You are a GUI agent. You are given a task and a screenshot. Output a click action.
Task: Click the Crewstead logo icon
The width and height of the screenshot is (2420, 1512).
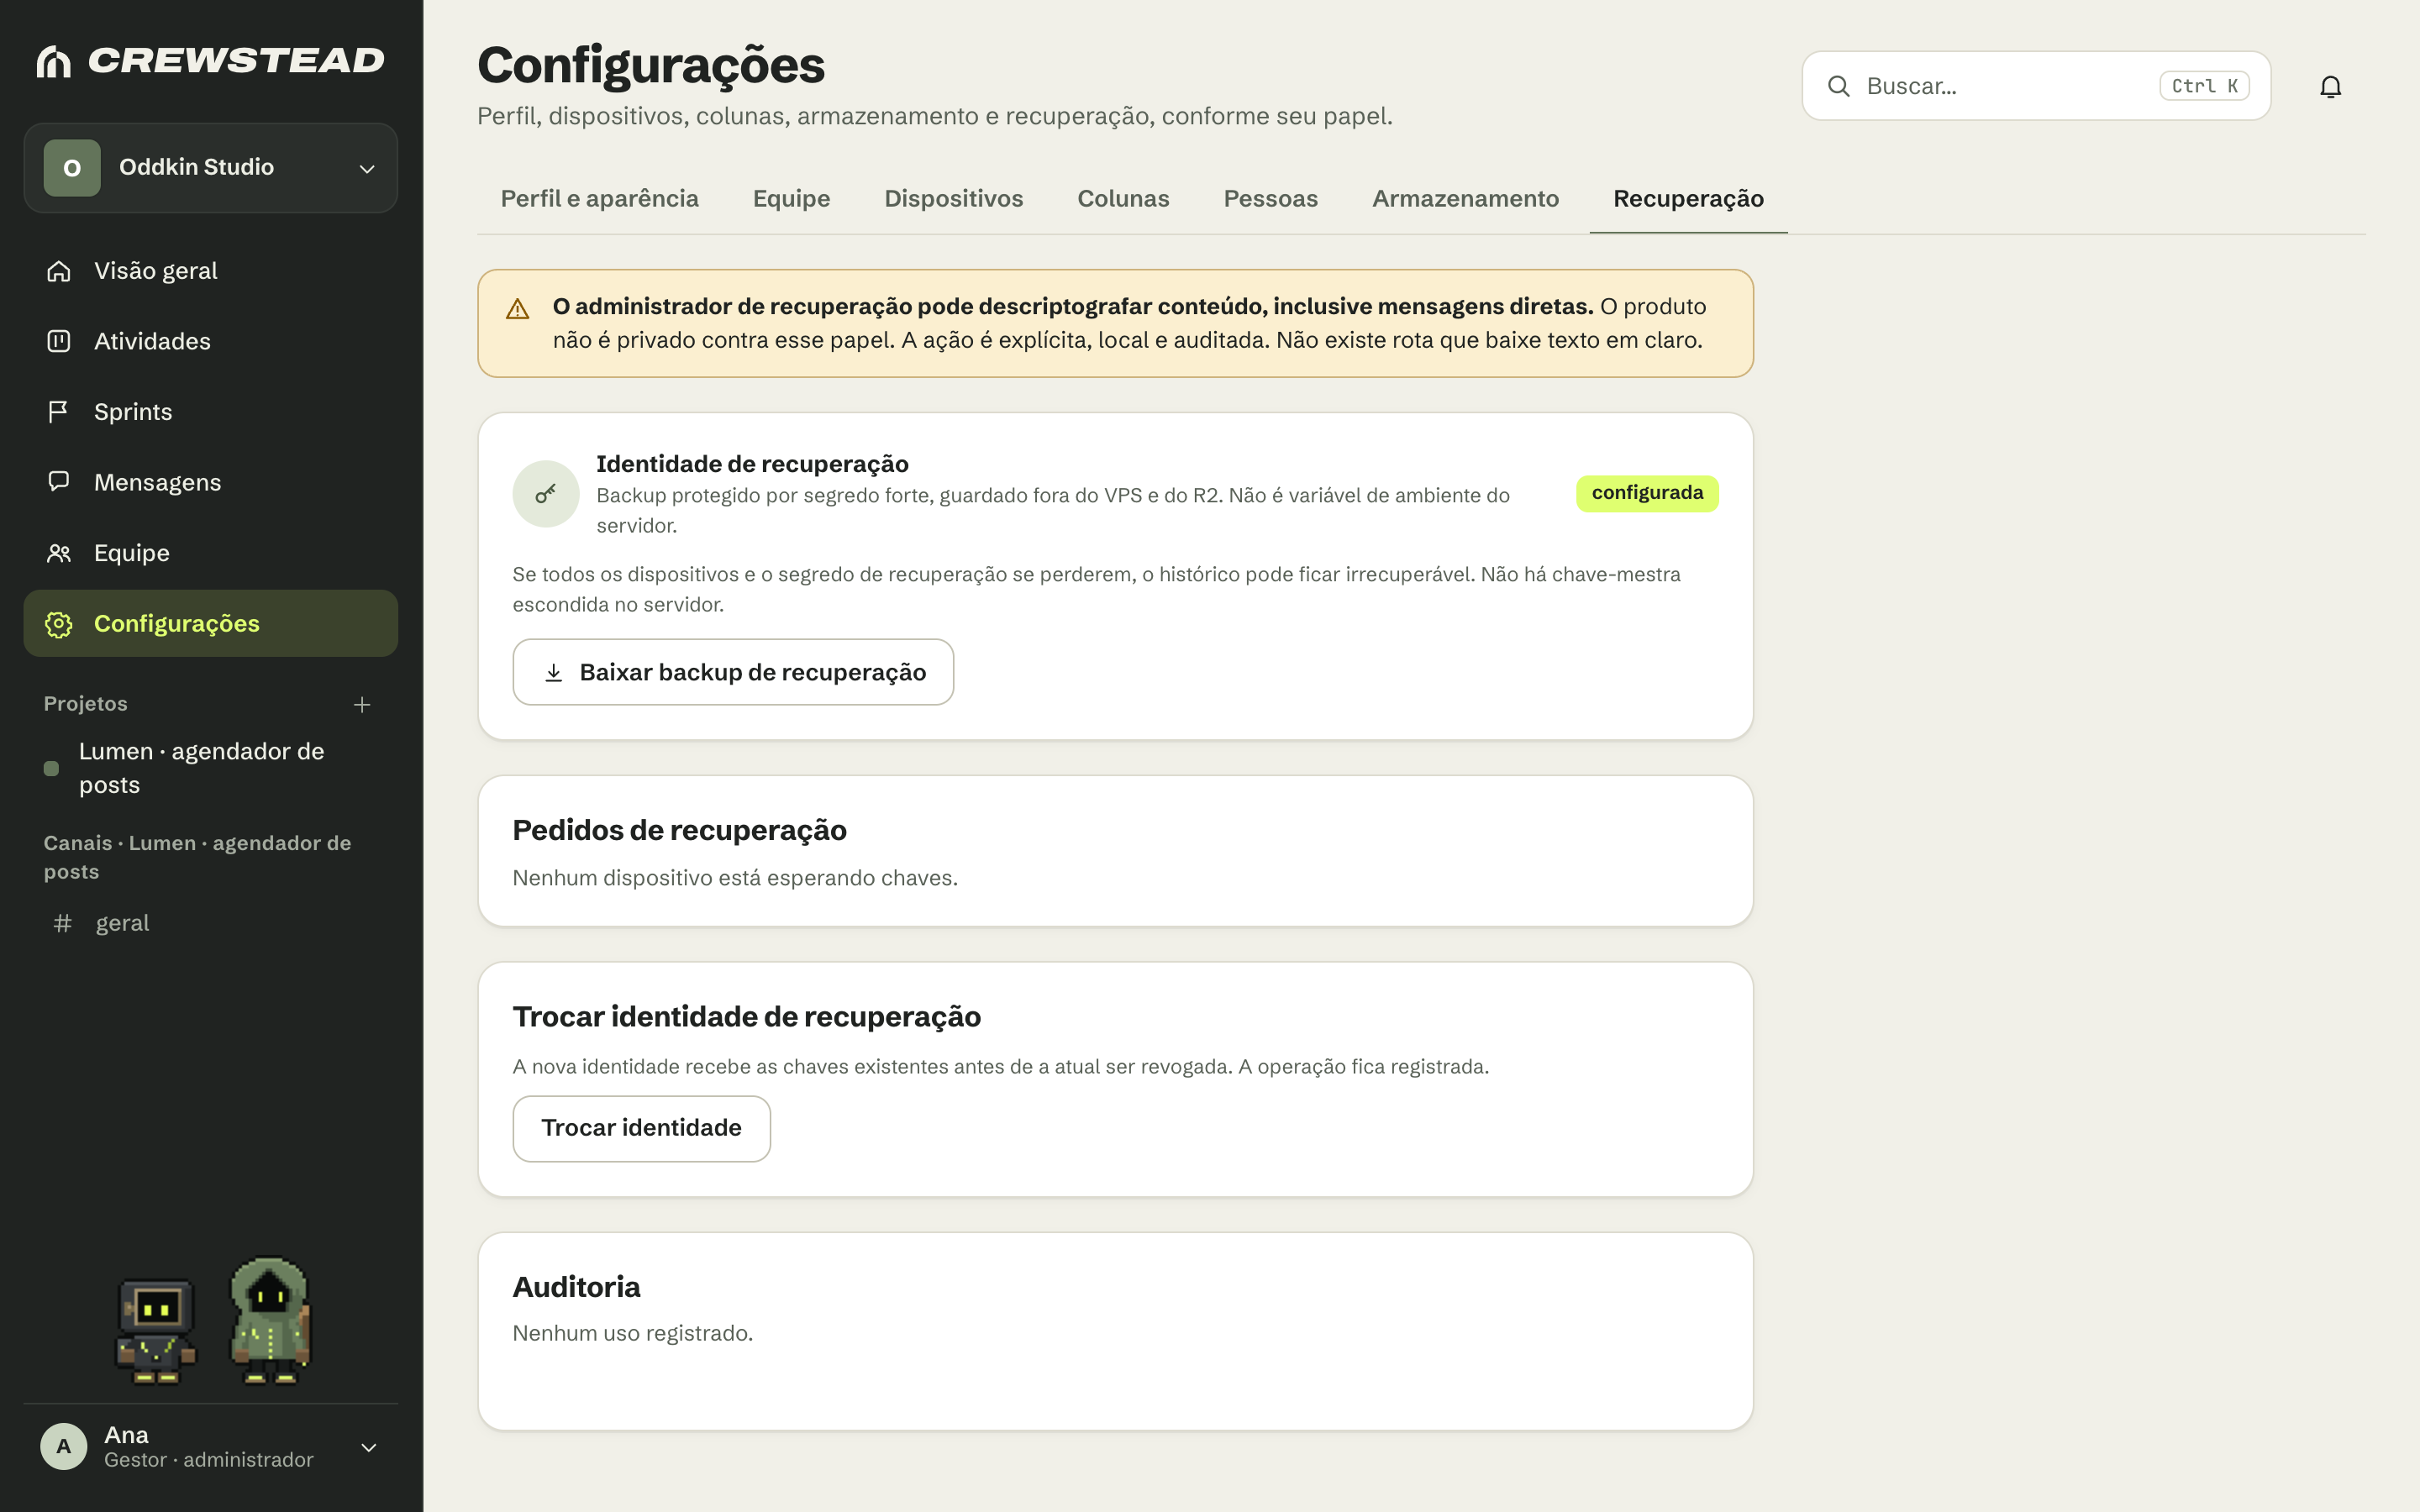(54, 61)
